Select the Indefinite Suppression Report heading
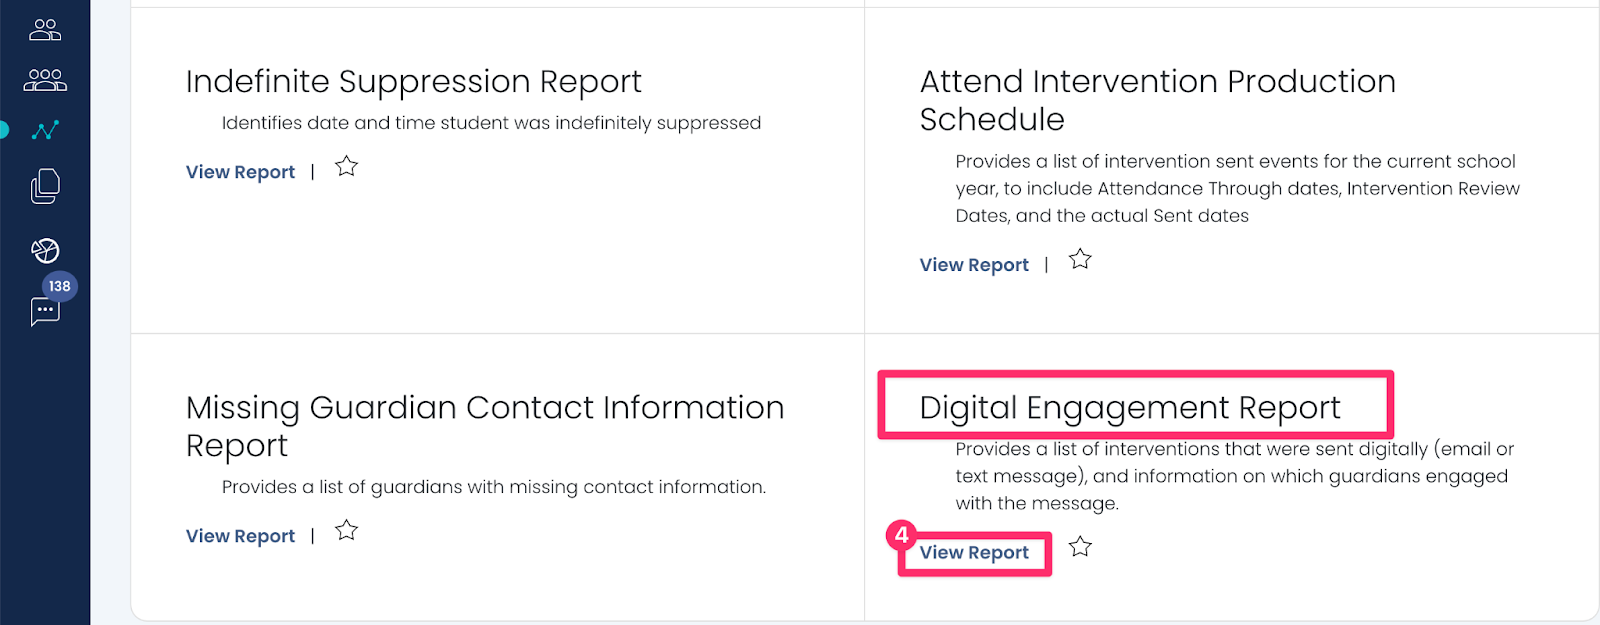The height and width of the screenshot is (625, 1600). point(414,81)
